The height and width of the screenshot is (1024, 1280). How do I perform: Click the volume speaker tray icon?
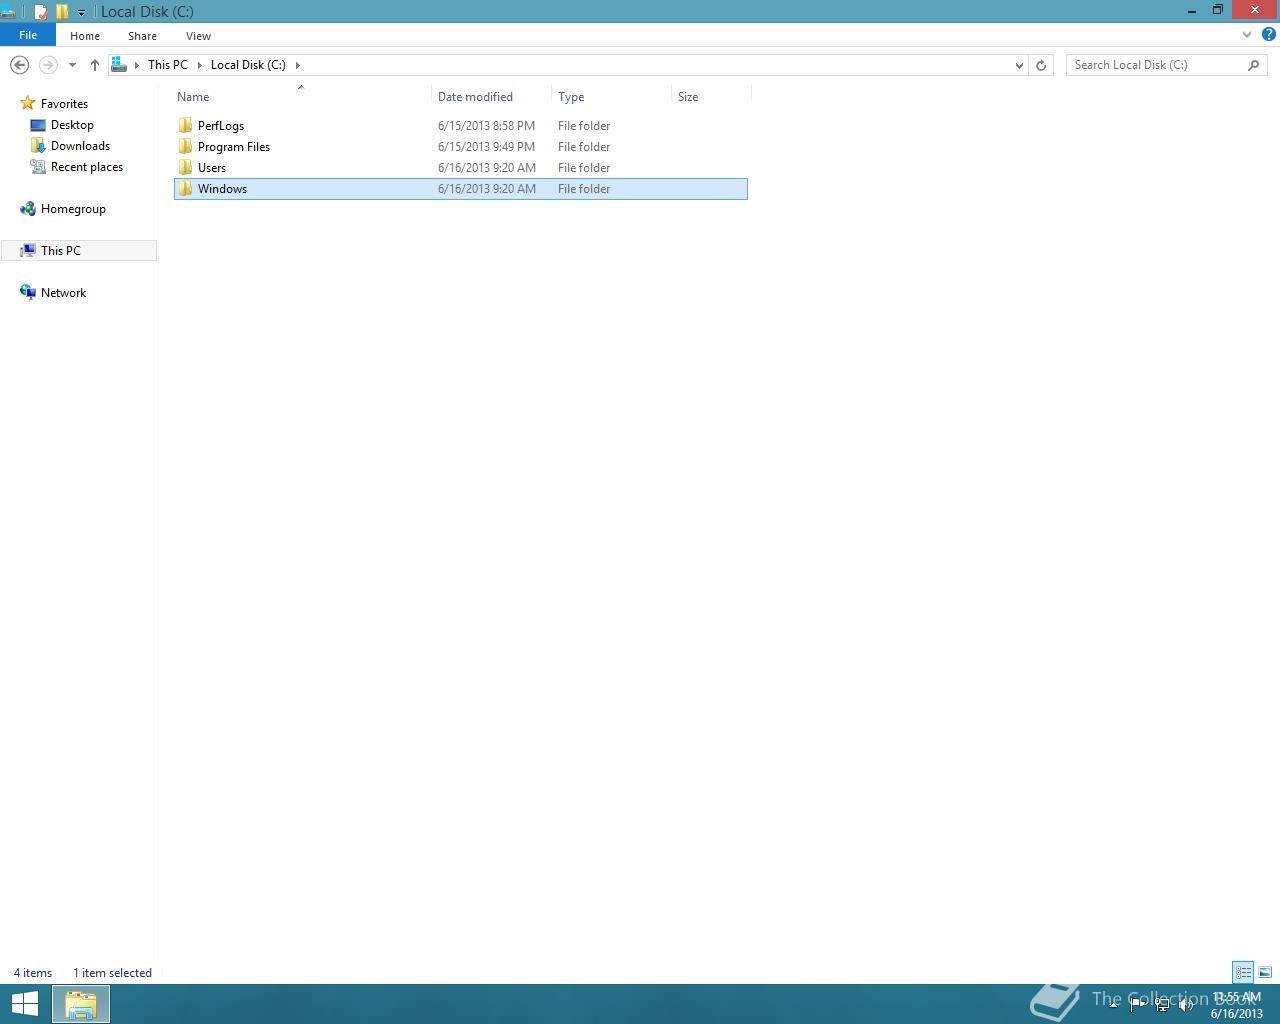point(1186,1005)
